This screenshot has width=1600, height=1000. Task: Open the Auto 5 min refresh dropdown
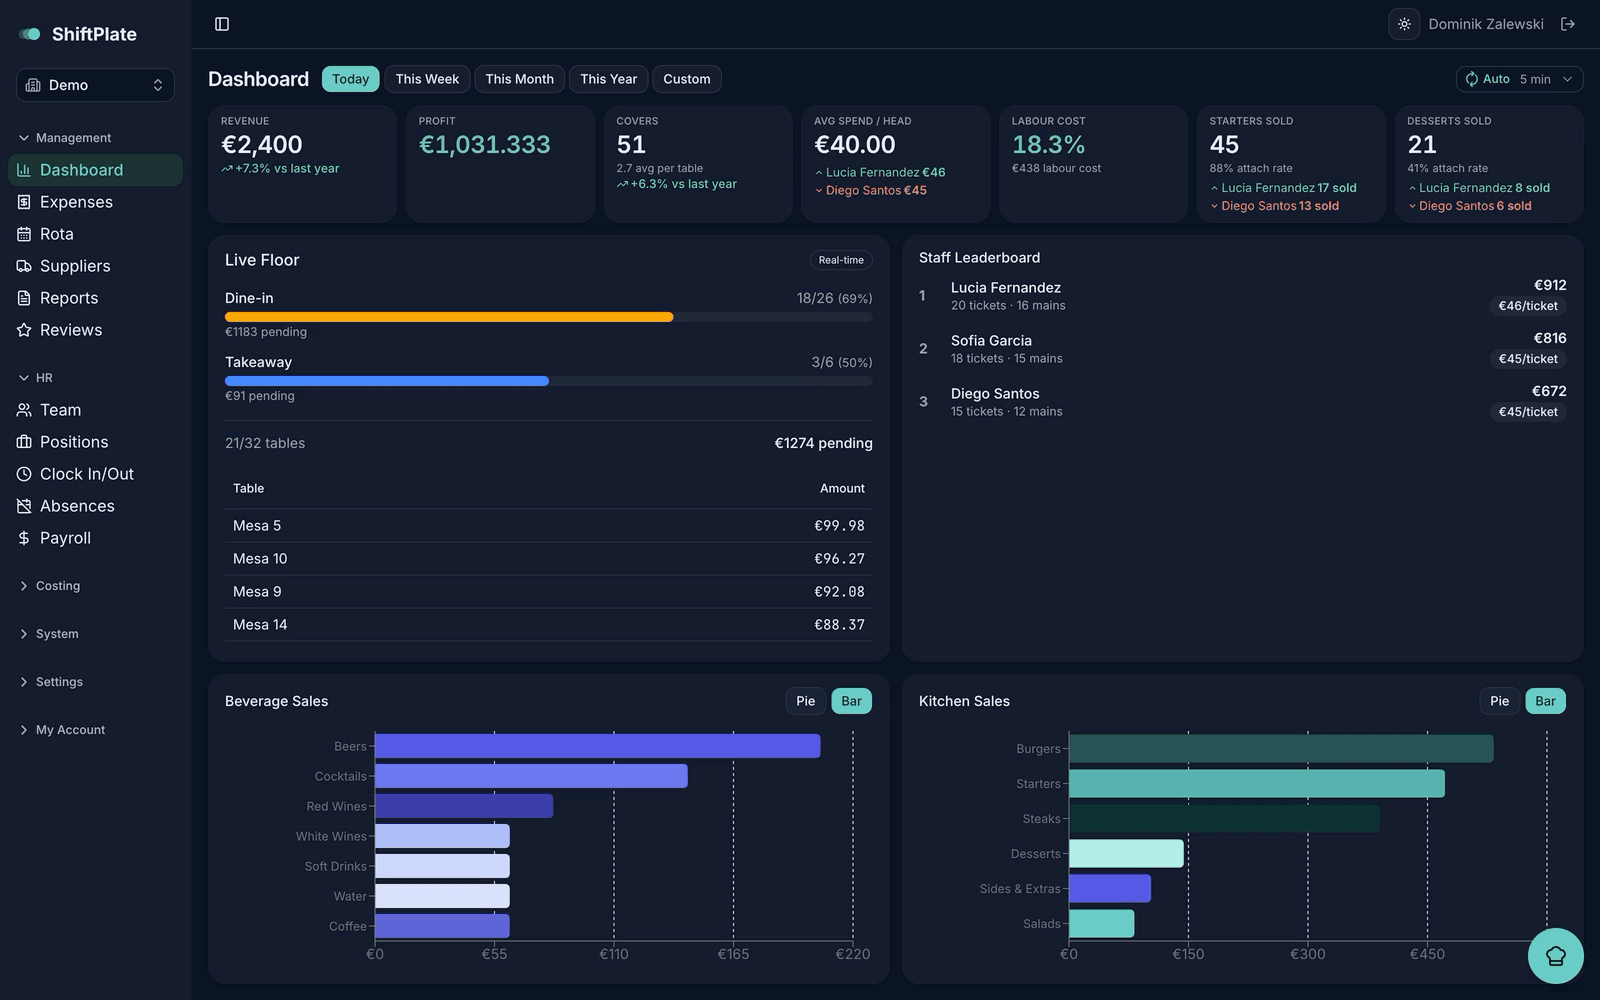click(x=1519, y=79)
